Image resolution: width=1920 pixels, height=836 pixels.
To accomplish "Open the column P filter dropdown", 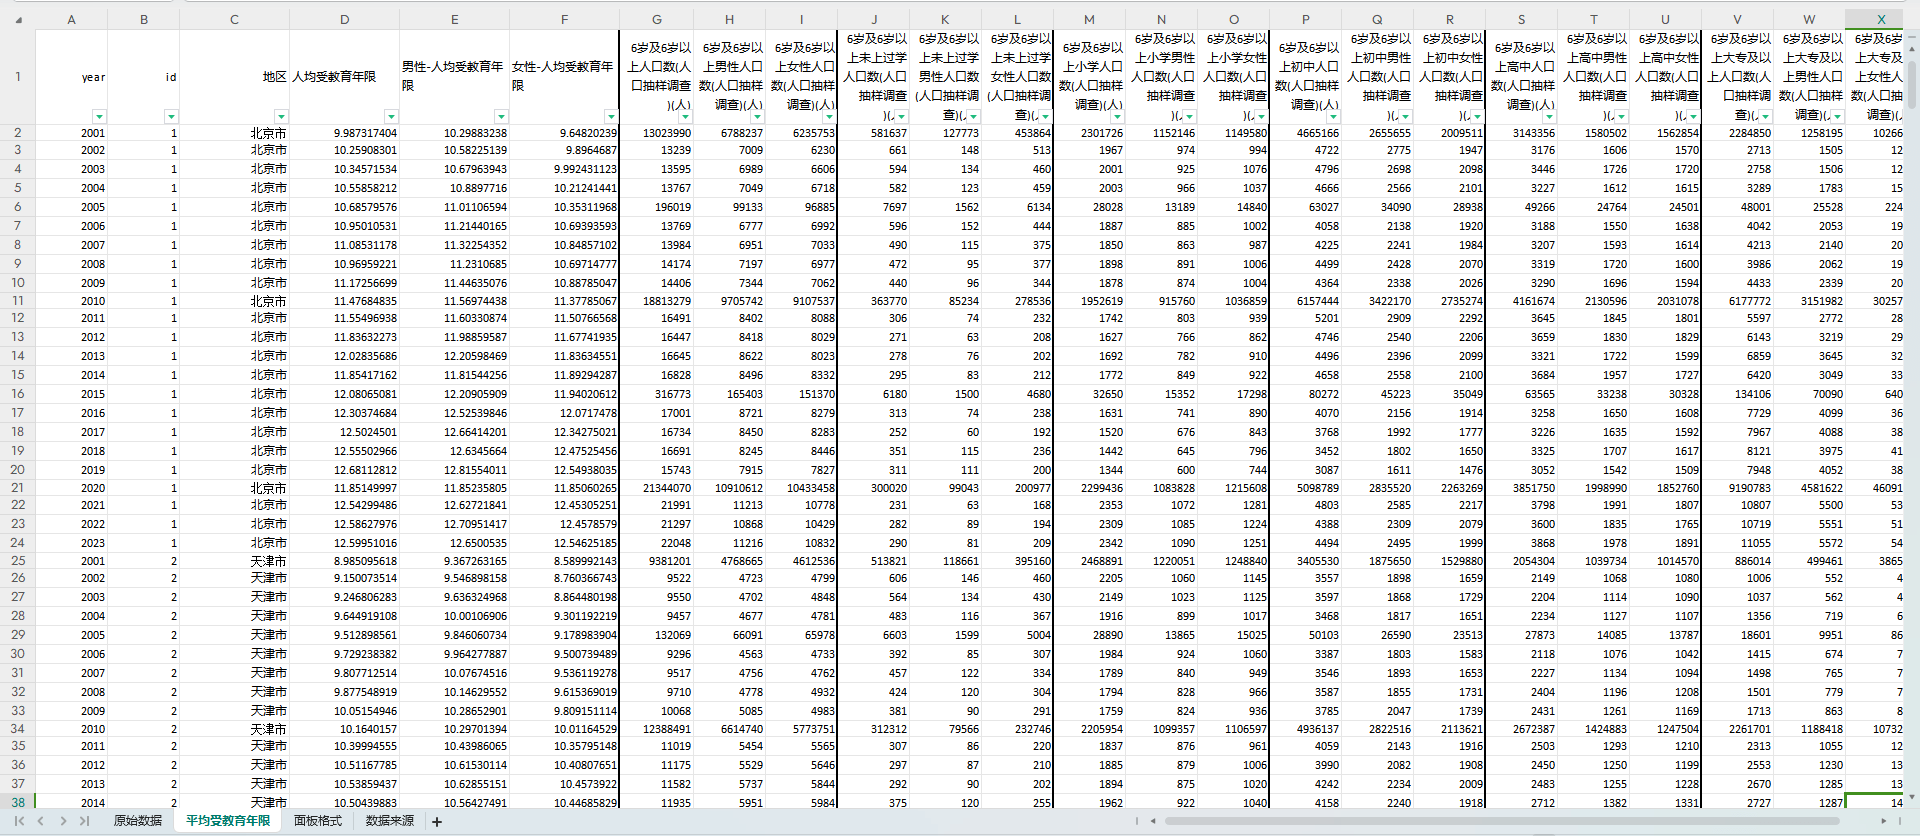I will [x=1333, y=117].
